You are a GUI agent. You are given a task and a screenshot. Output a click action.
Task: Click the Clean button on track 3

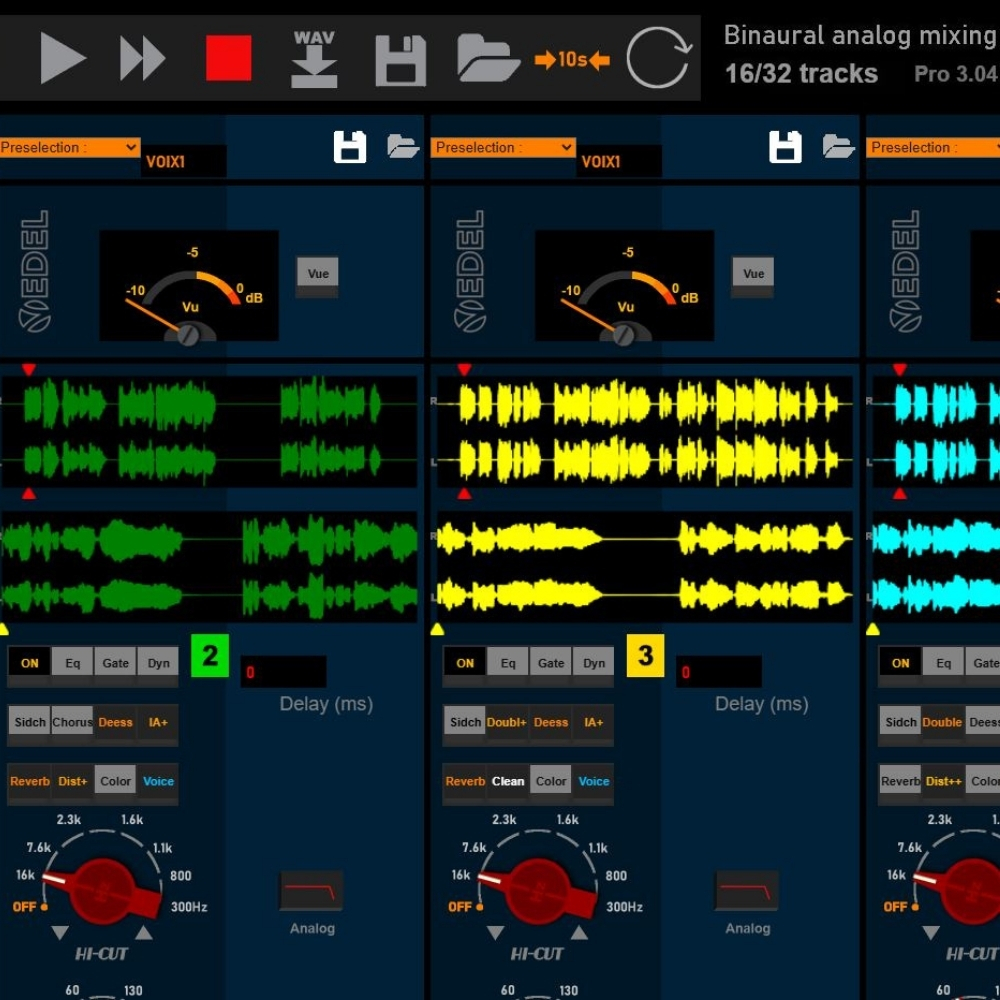(x=508, y=782)
